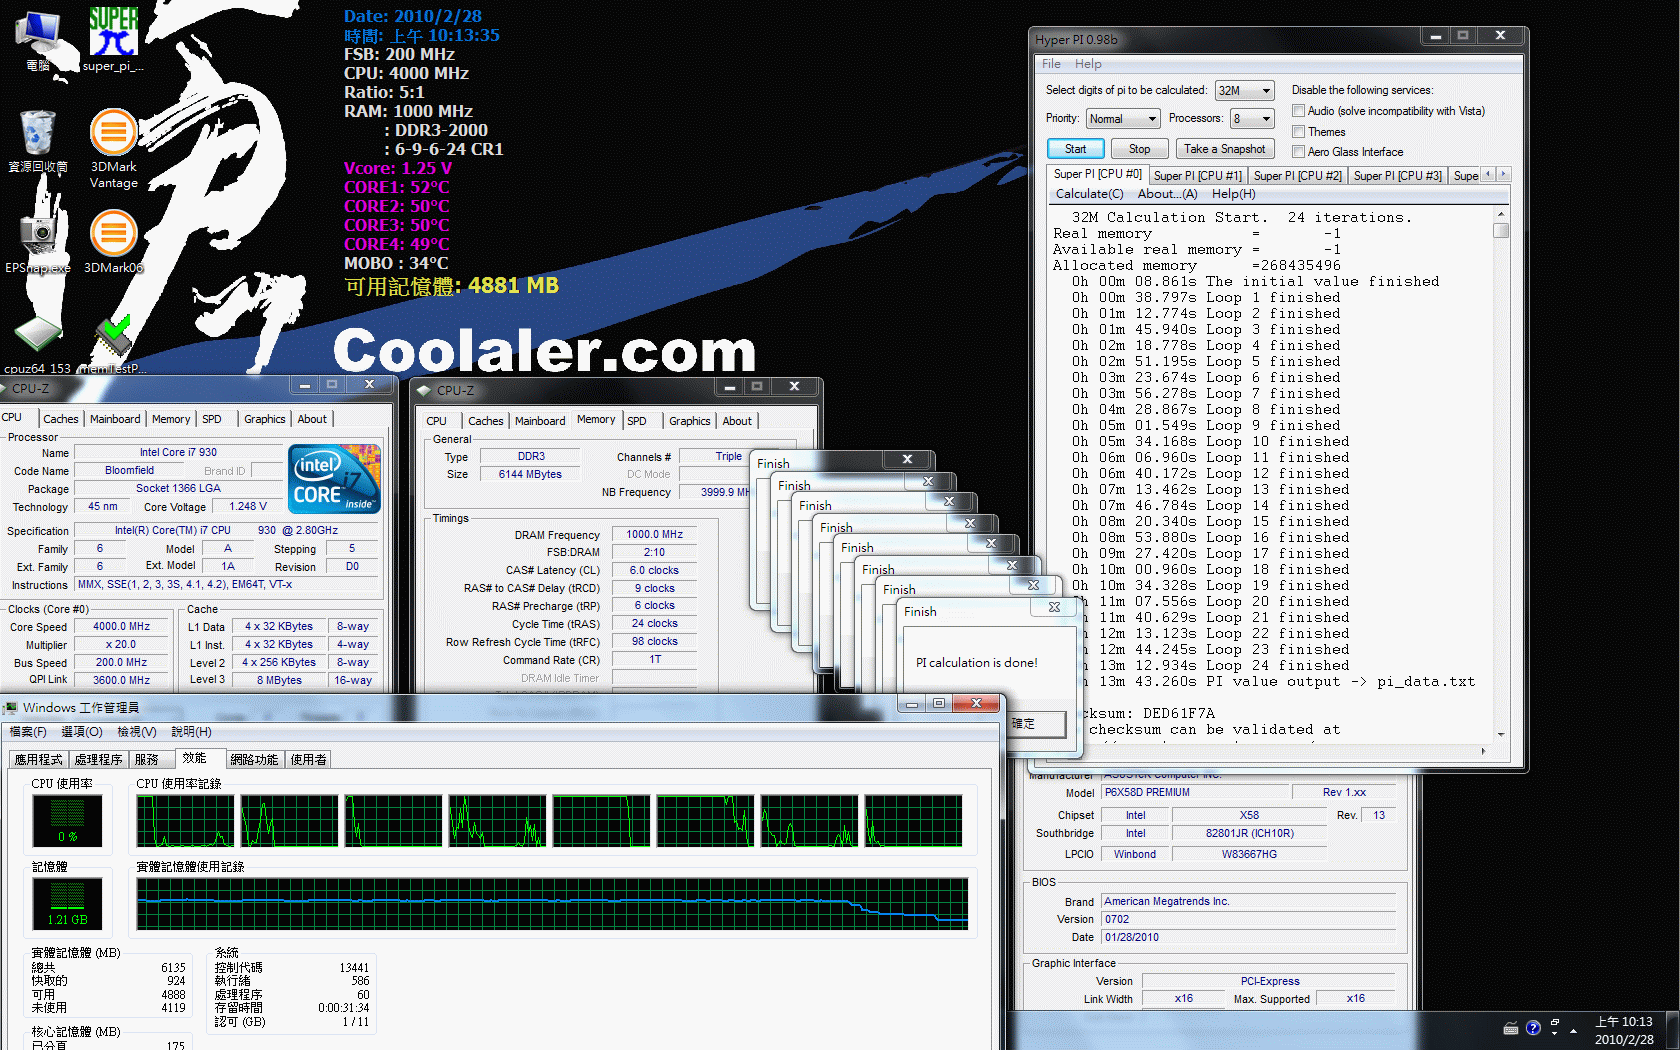Open the digits of pi dropdown (32M)
Image resolution: width=1680 pixels, height=1050 pixels.
click(x=1245, y=90)
